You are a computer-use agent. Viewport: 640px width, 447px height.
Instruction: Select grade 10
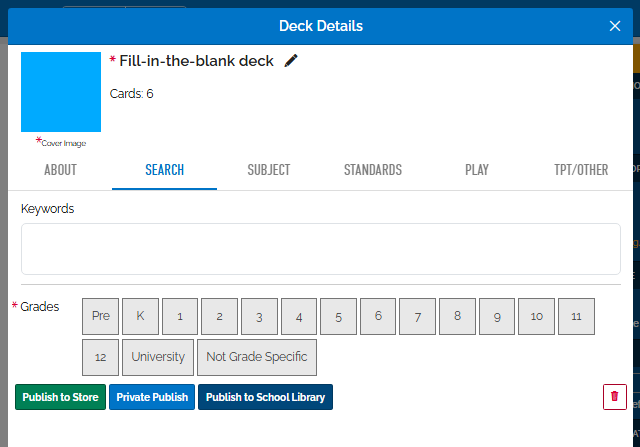click(536, 316)
